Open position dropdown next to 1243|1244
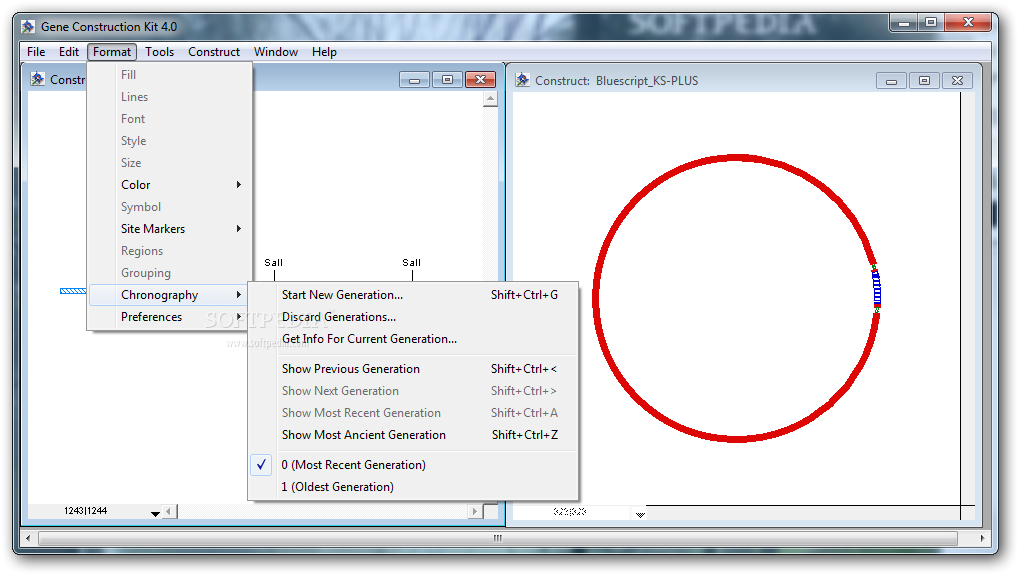The width and height of the screenshot is (1019, 575). pyautogui.click(x=155, y=513)
